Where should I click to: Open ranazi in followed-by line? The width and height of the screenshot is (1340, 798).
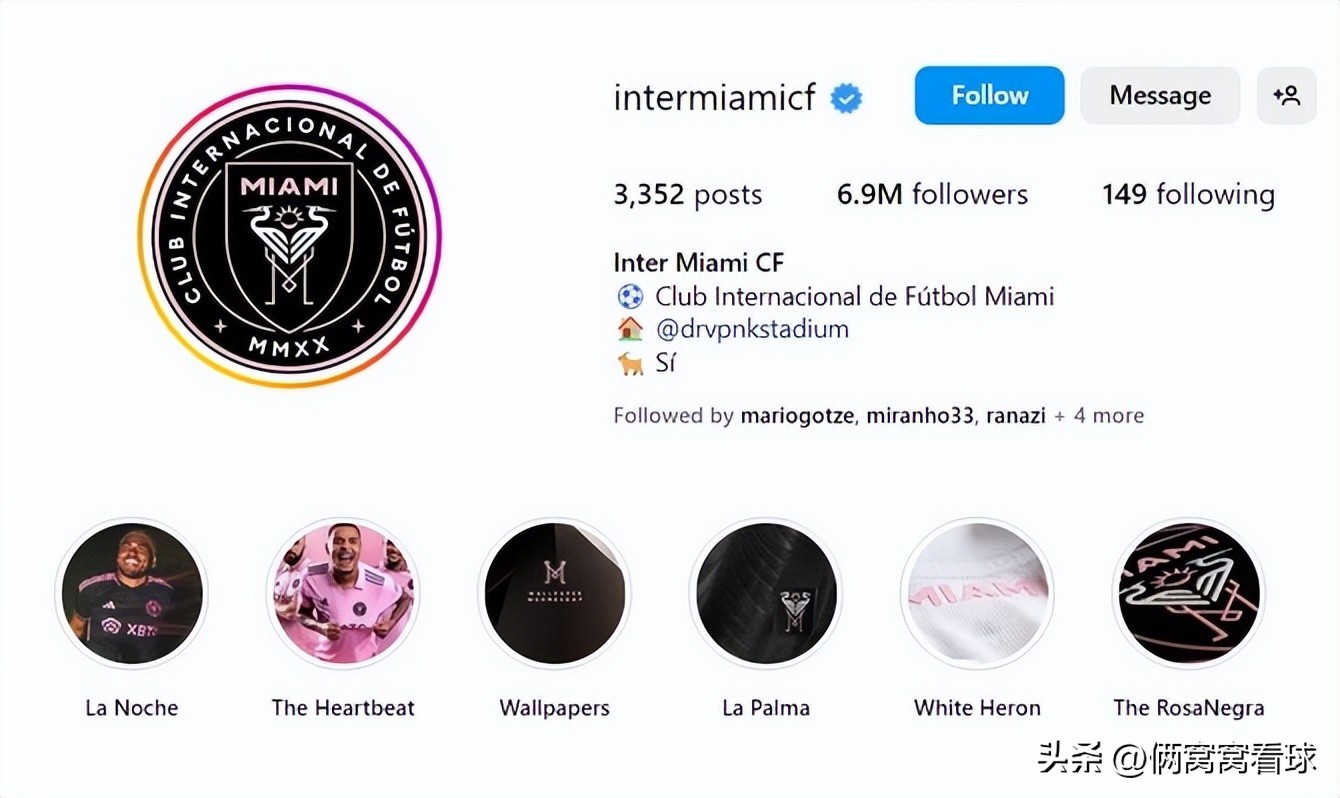[1015, 416]
